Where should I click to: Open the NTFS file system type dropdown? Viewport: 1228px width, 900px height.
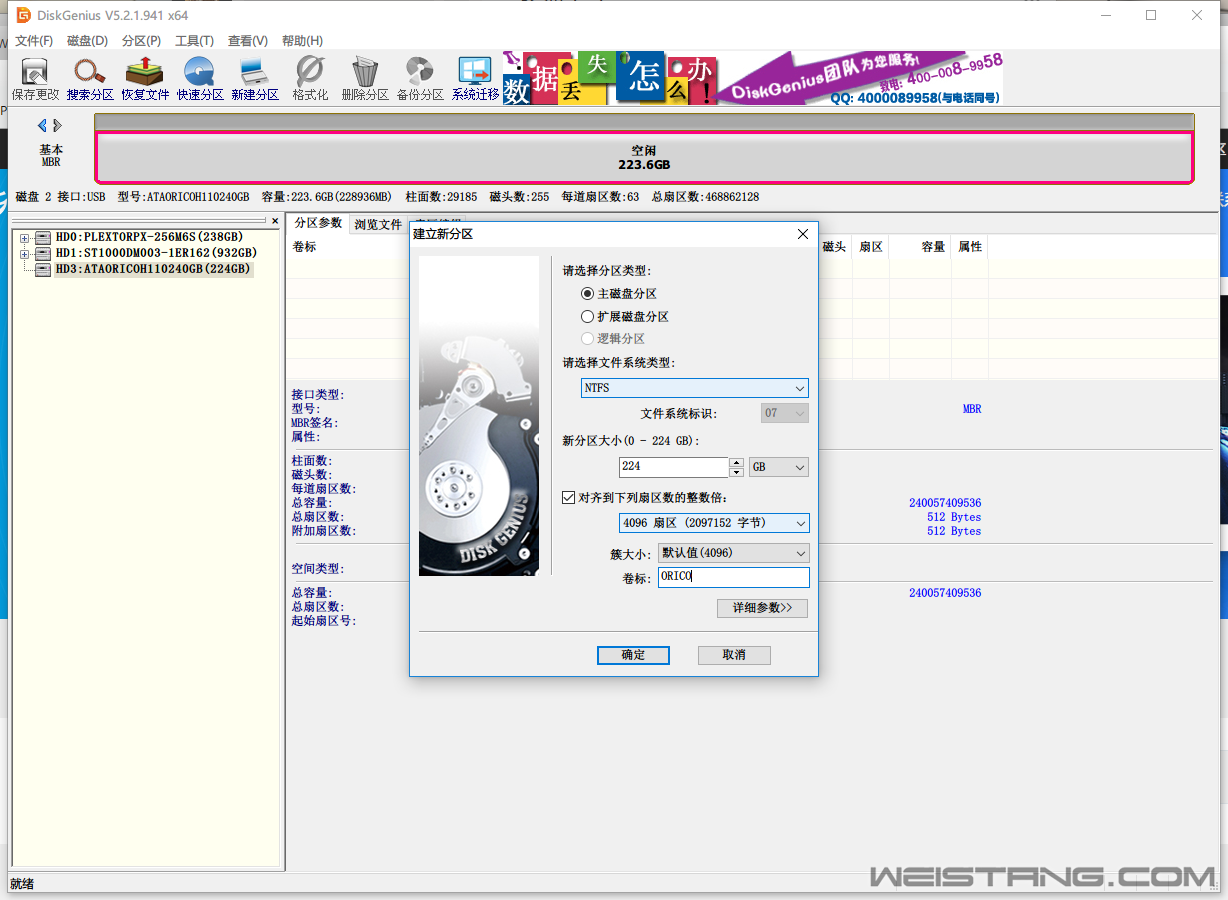pos(695,388)
